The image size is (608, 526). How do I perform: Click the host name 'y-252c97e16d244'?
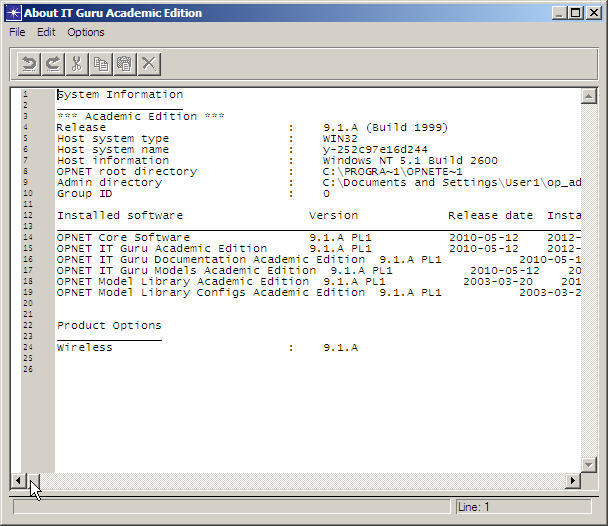pyautogui.click(x=375, y=149)
